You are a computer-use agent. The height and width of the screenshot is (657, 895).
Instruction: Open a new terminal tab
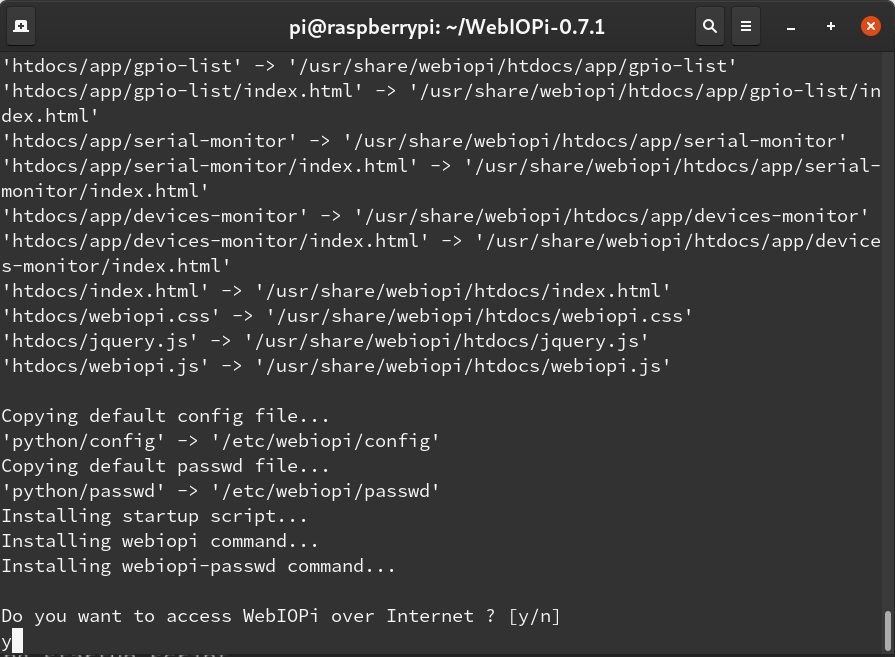point(22,26)
